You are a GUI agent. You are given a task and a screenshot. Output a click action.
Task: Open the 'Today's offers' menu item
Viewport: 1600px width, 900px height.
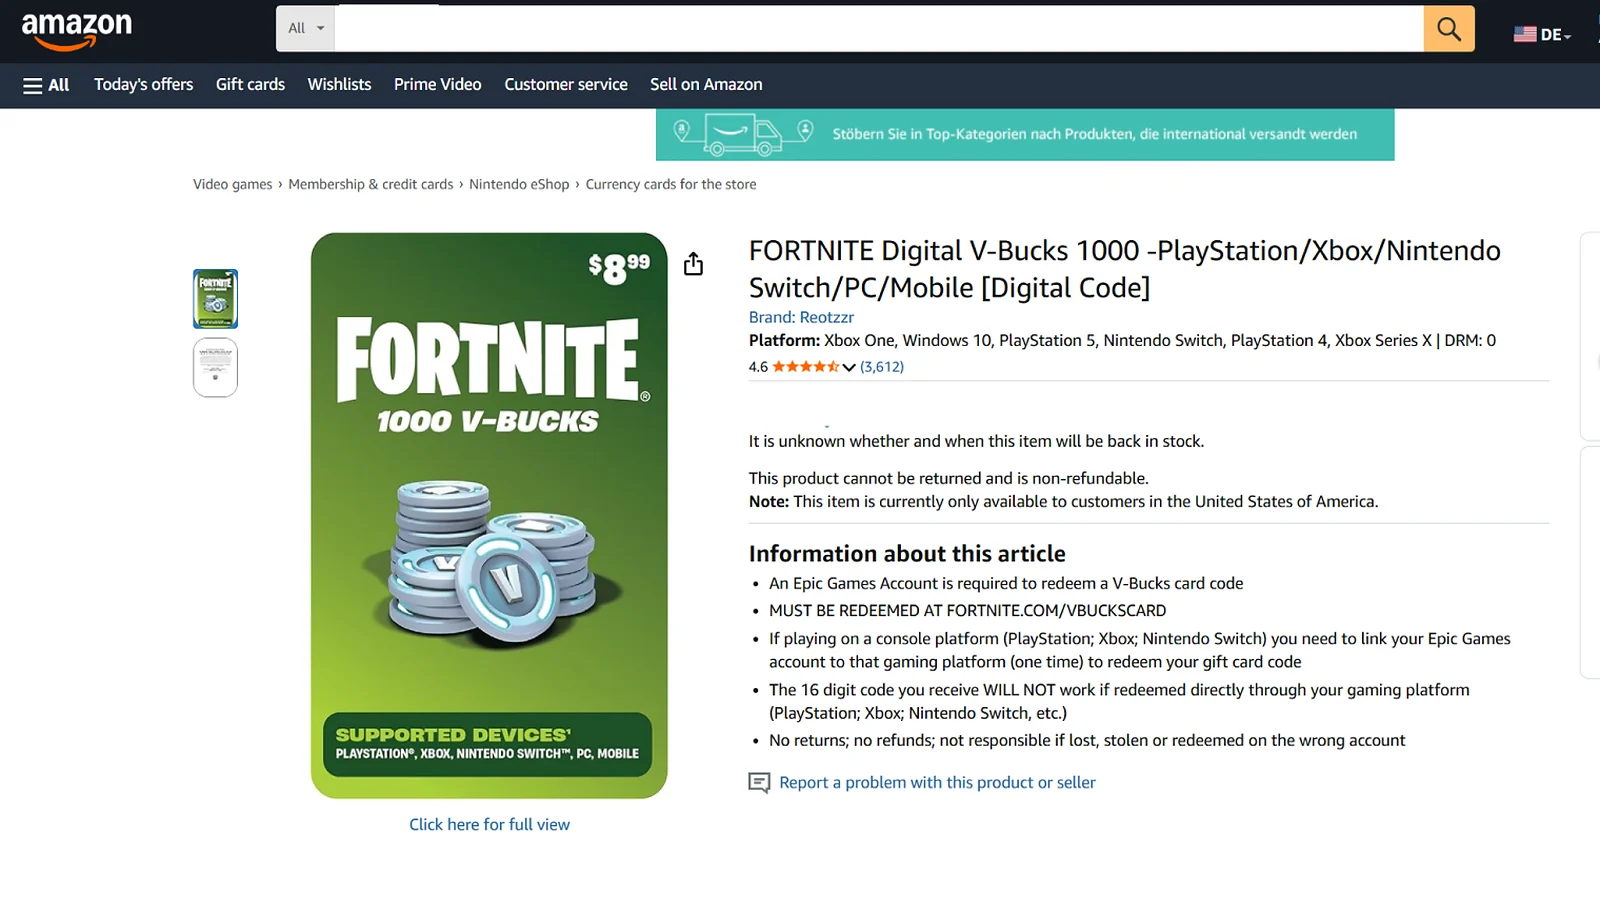coord(143,84)
